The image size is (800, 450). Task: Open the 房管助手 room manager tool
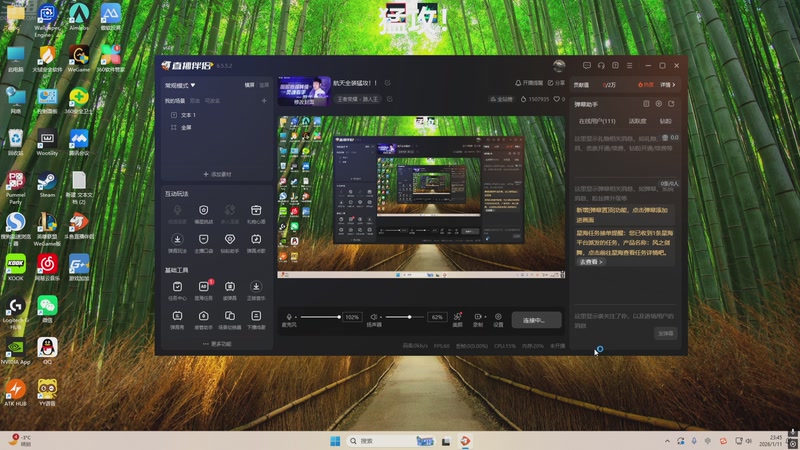[x=204, y=319]
